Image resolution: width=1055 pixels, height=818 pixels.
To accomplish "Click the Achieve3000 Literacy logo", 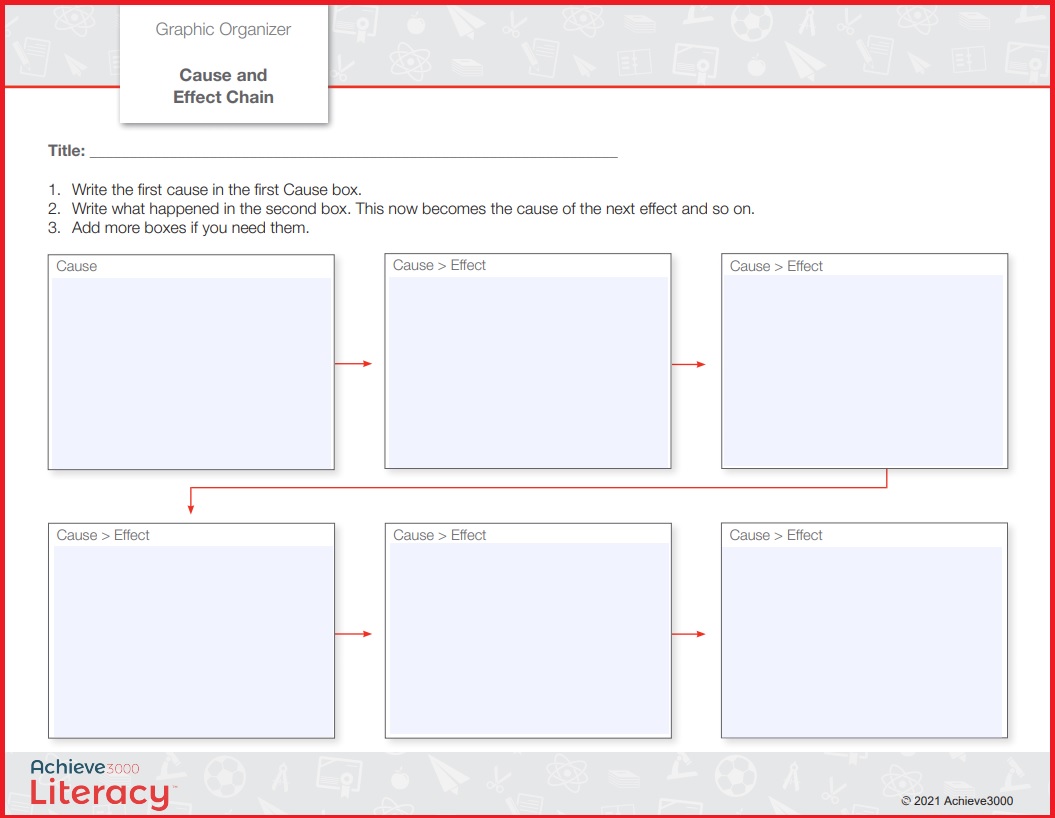I will [x=101, y=784].
